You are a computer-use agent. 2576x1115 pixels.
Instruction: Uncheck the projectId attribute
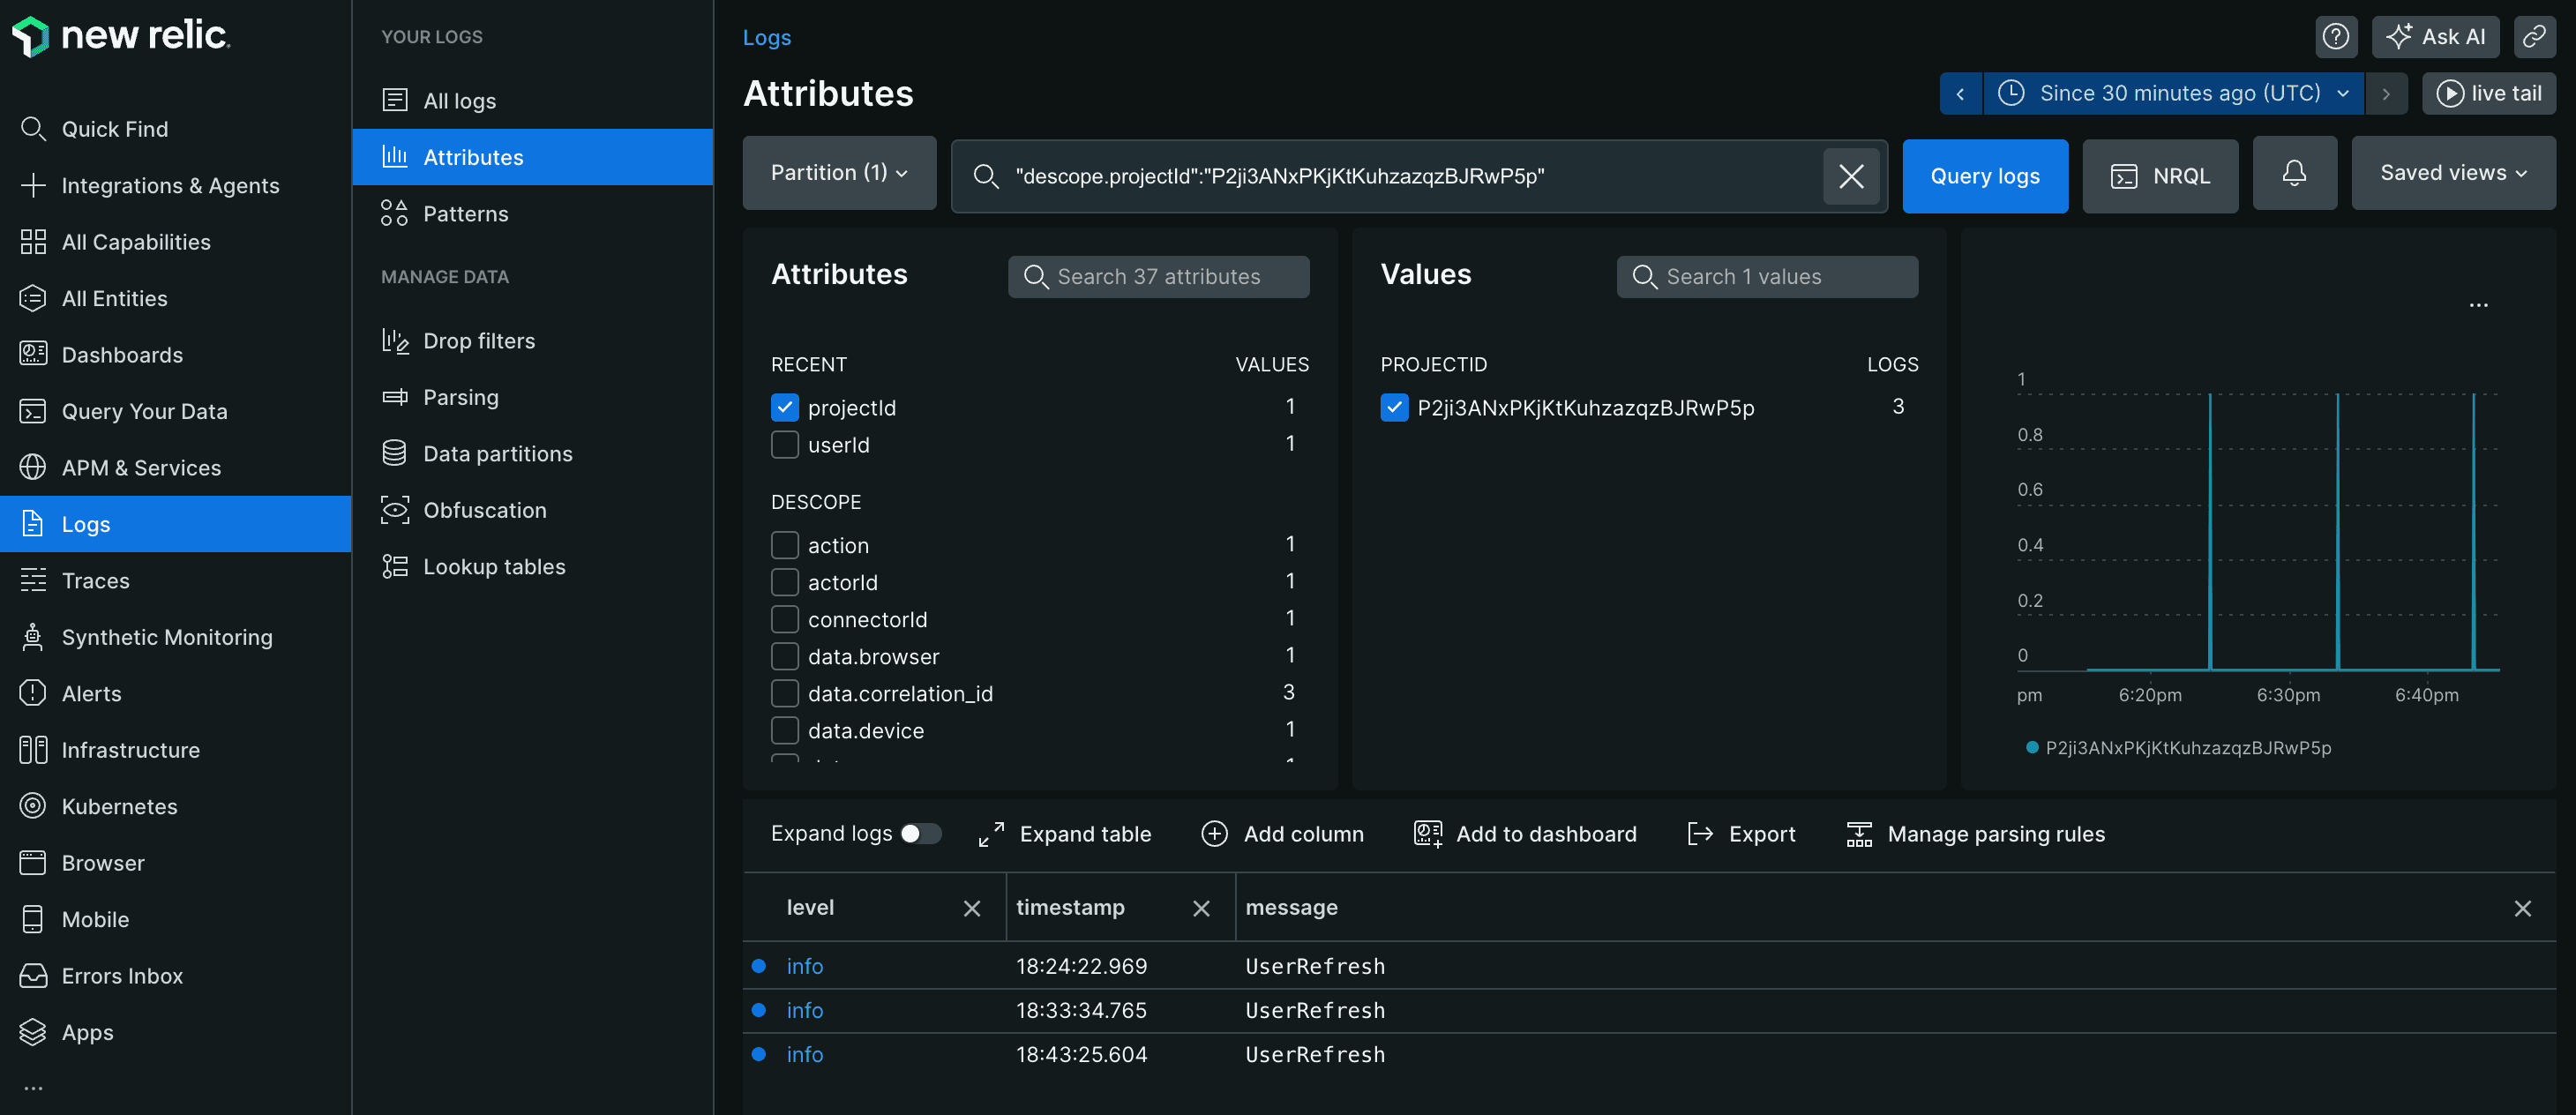click(785, 407)
